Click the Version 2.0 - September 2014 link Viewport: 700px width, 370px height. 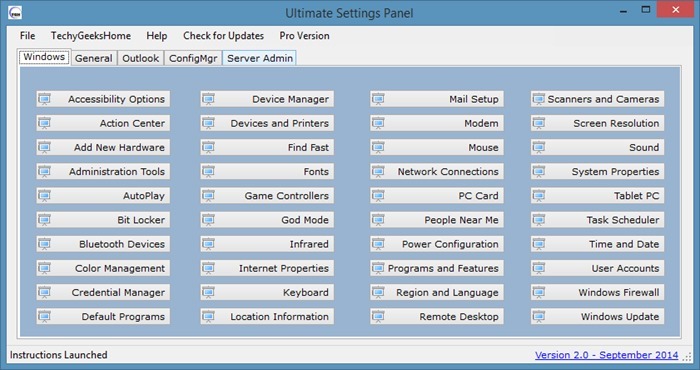point(607,355)
